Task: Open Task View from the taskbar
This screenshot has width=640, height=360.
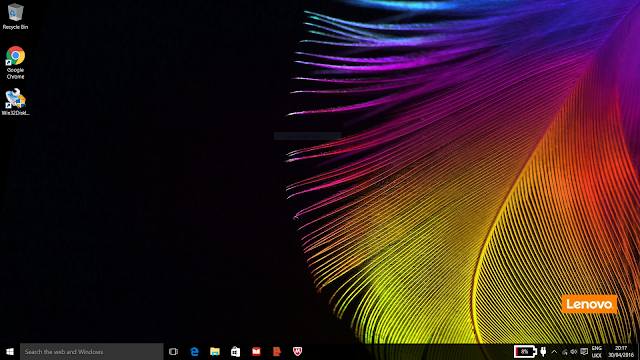Action: pyautogui.click(x=173, y=351)
